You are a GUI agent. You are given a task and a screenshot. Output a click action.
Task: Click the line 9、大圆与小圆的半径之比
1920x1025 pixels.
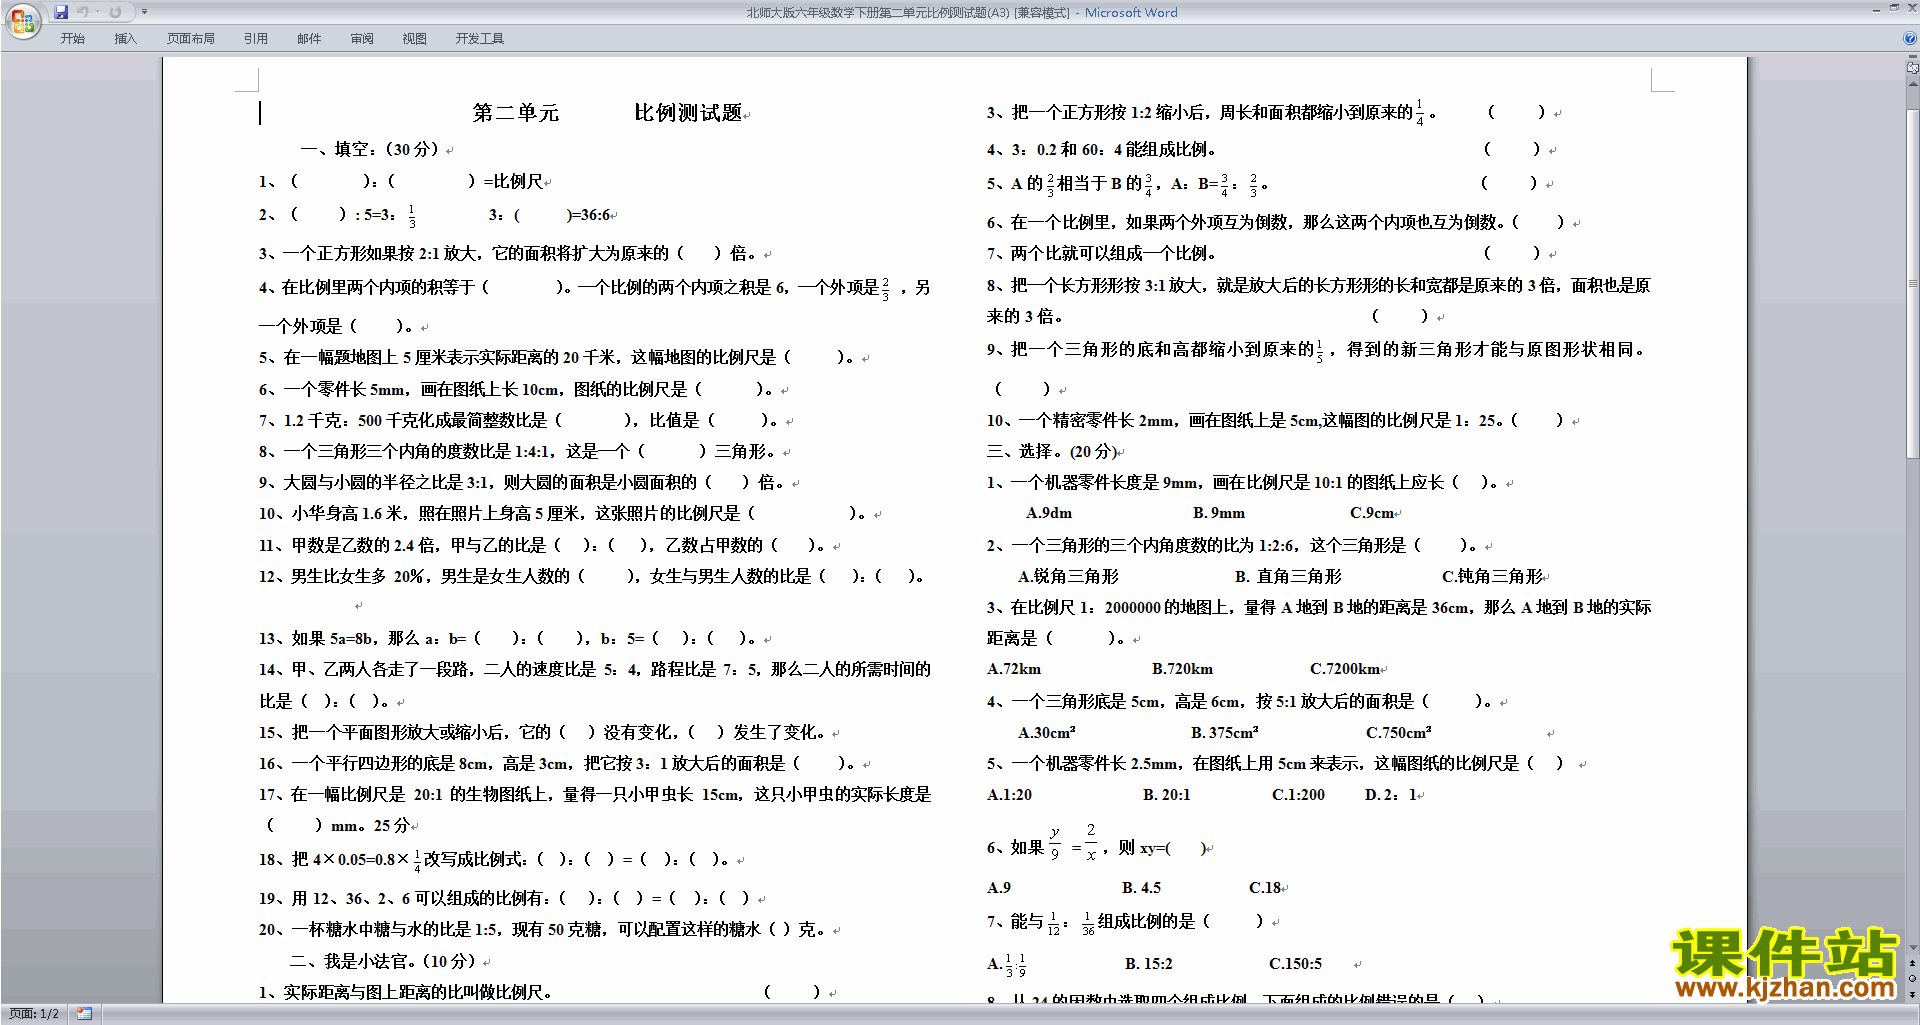(523, 482)
